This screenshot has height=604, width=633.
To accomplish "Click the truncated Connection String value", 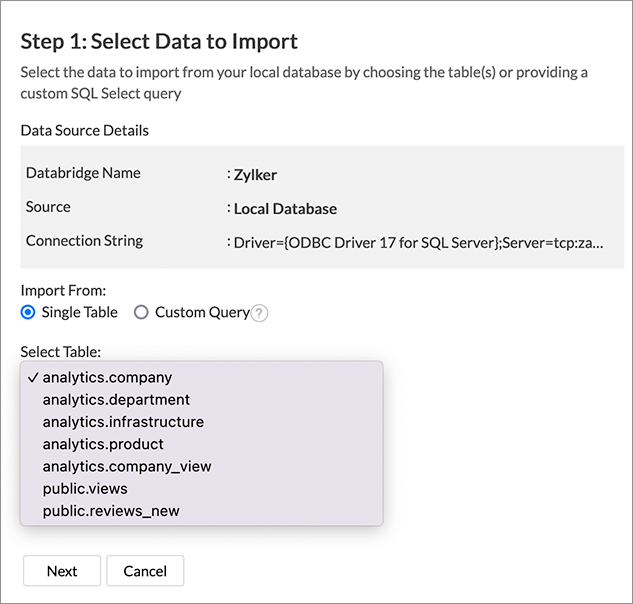I will 419,243.
